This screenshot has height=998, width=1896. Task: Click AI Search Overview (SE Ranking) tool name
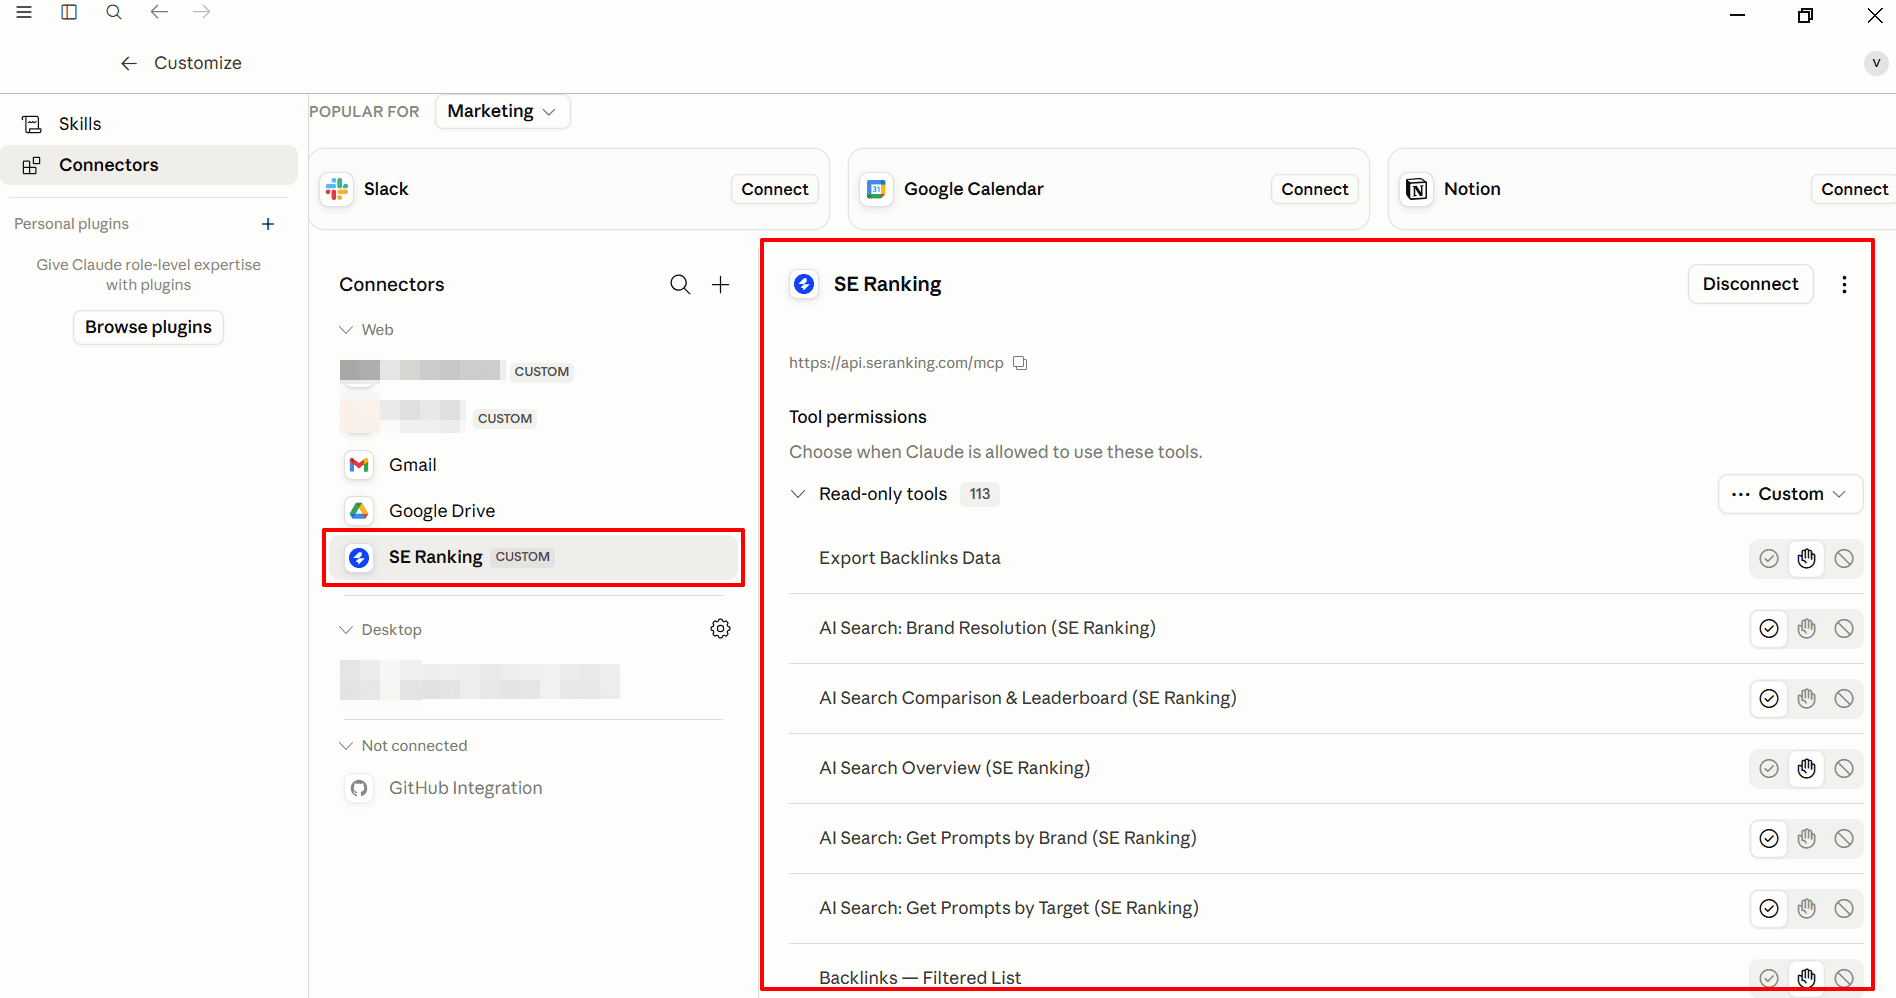[954, 768]
